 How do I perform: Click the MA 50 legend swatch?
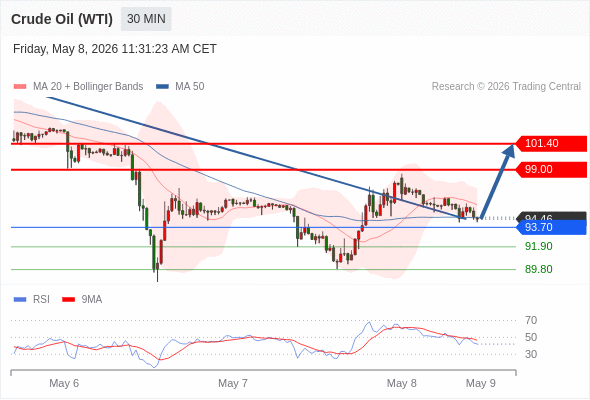162,87
